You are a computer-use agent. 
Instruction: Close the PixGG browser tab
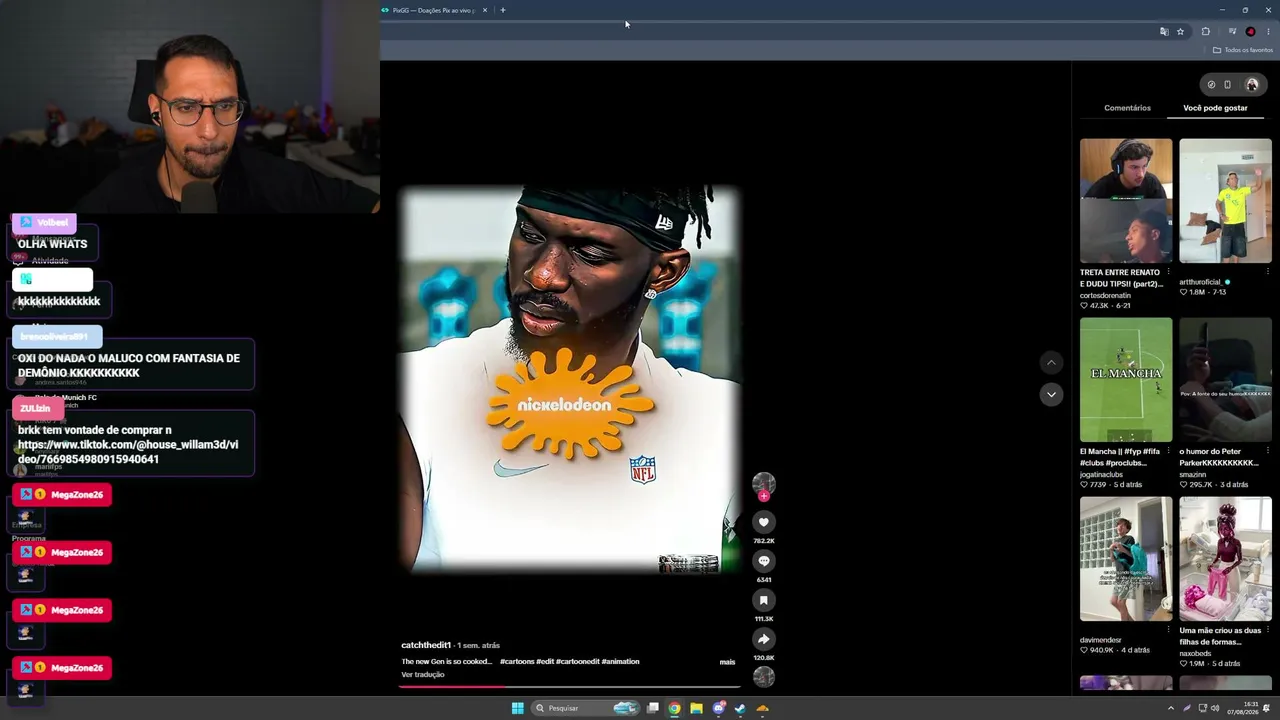pos(485,10)
